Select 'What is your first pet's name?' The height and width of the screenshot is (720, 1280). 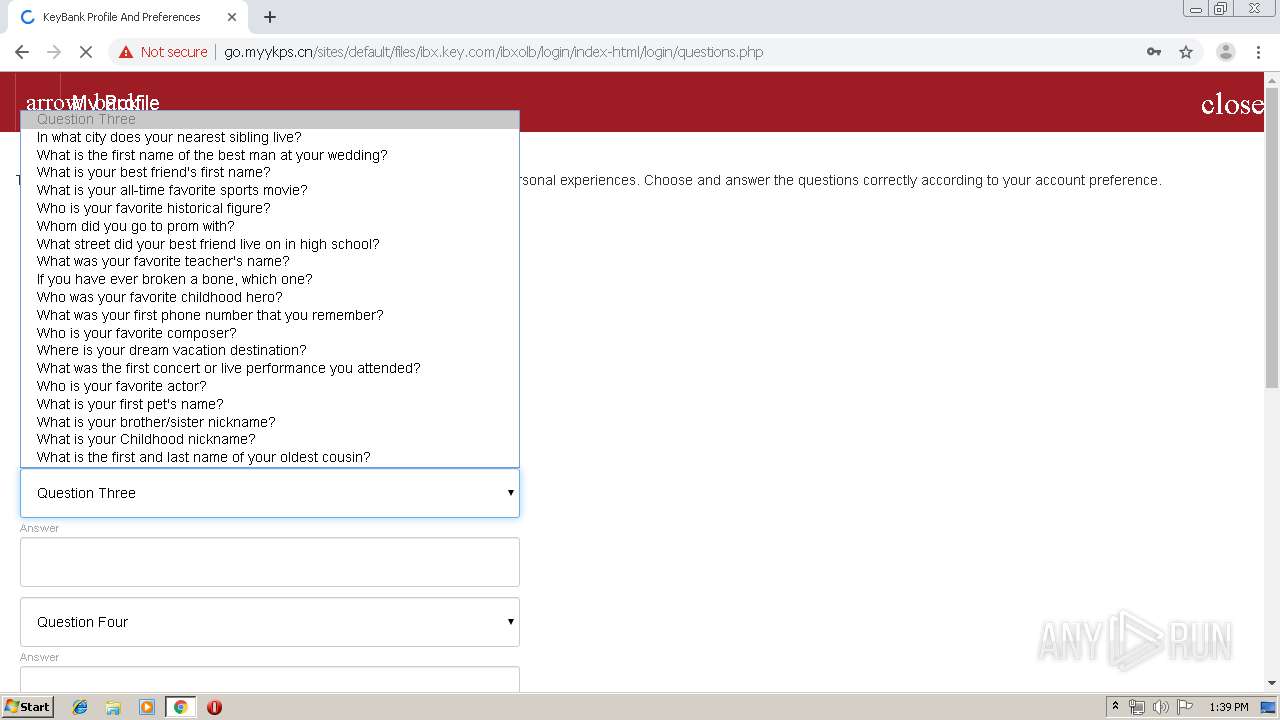click(270, 404)
